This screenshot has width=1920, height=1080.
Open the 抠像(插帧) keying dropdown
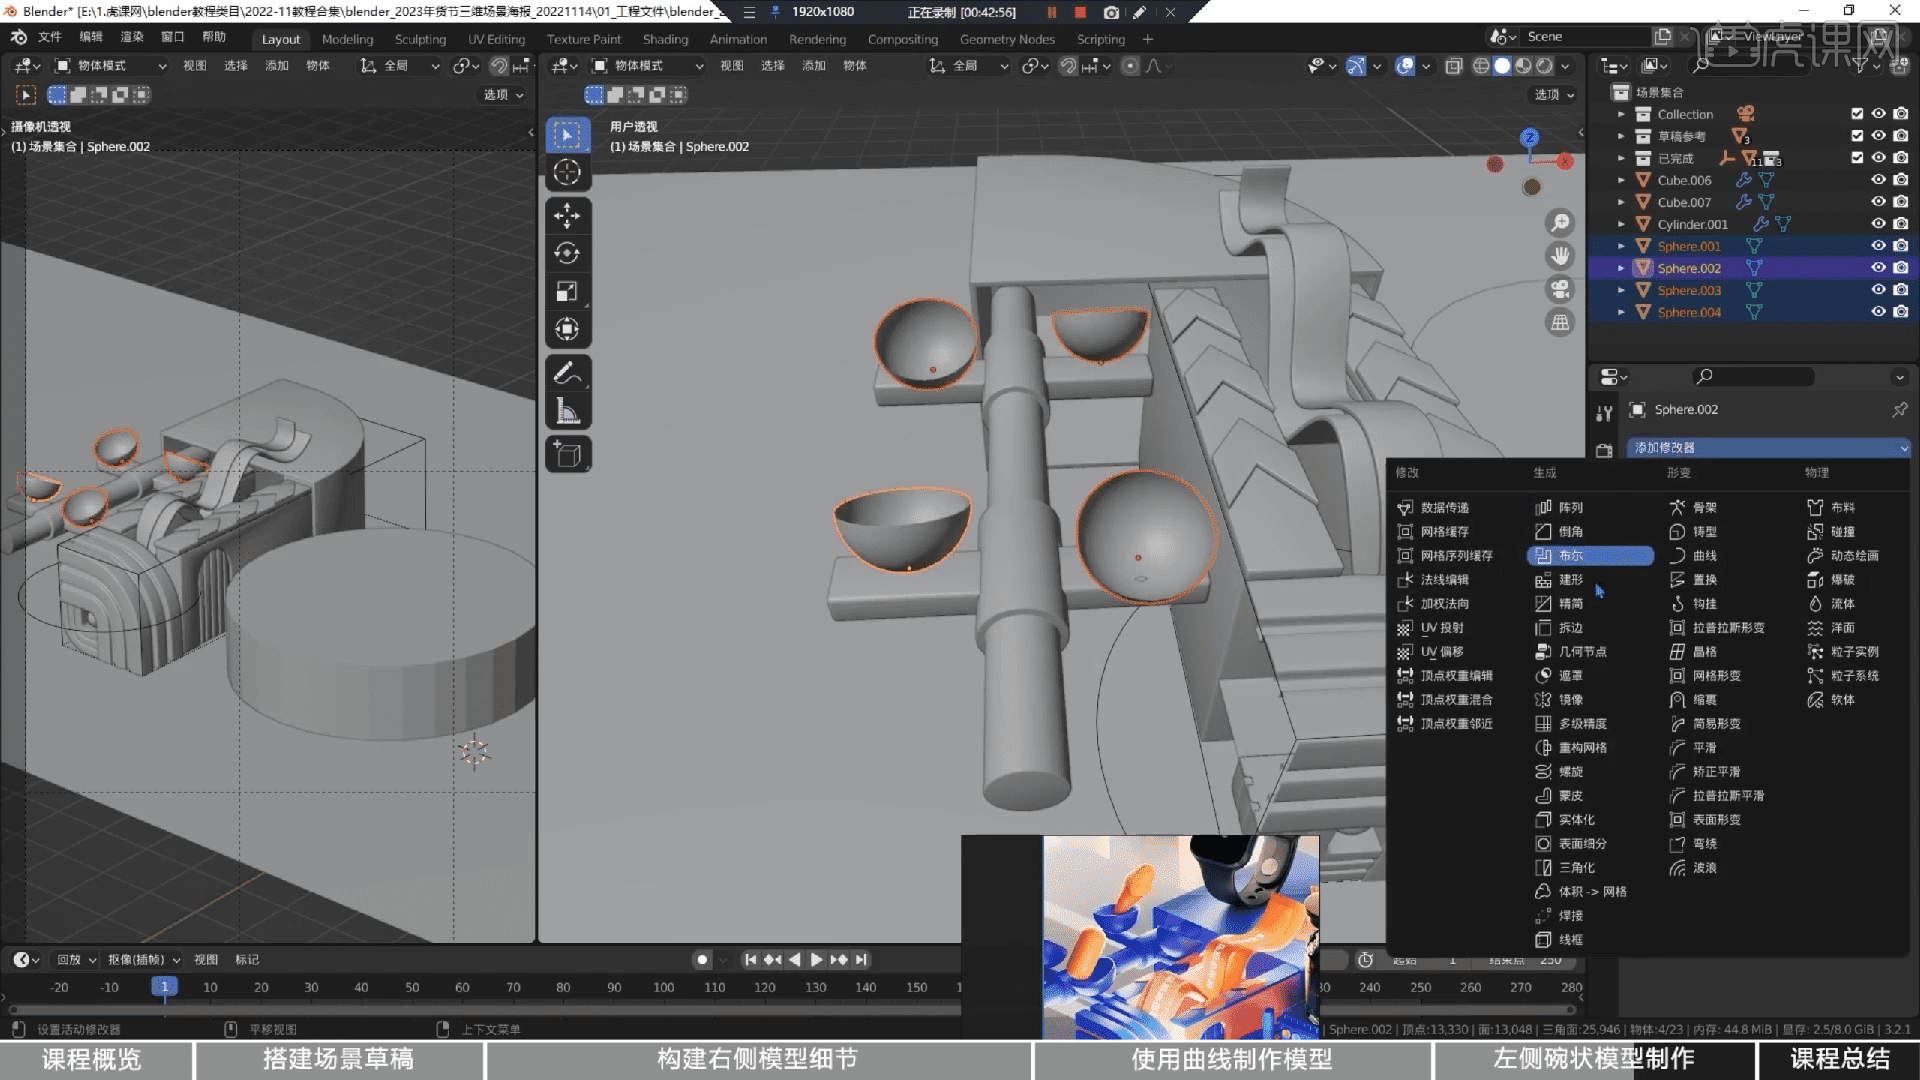pos(144,960)
